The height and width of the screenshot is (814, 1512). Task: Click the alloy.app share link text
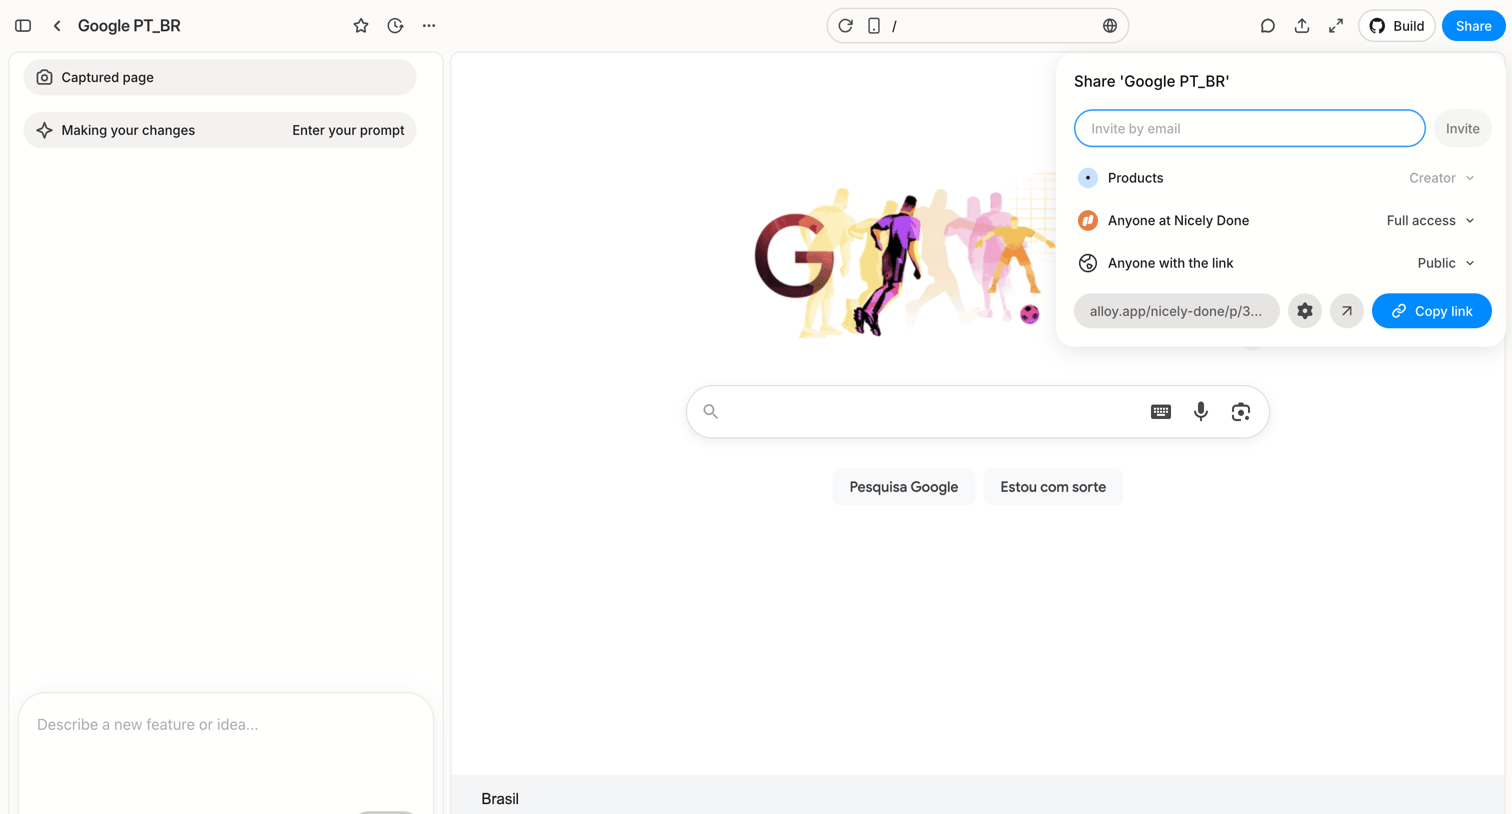[x=1176, y=311]
